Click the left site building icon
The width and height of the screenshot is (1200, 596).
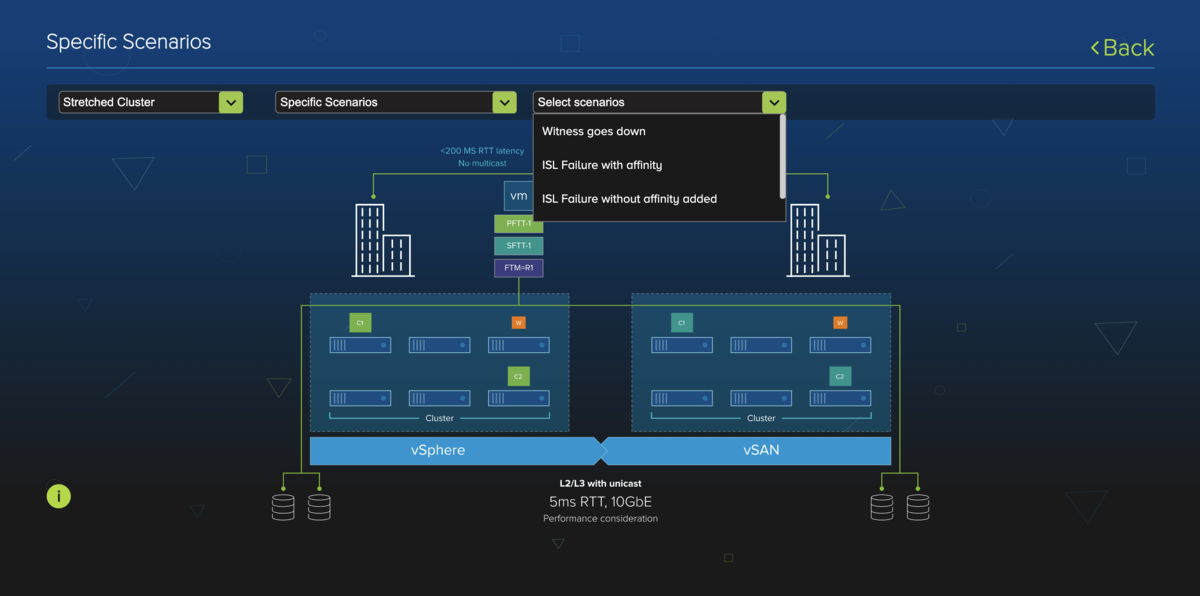pos(382,240)
